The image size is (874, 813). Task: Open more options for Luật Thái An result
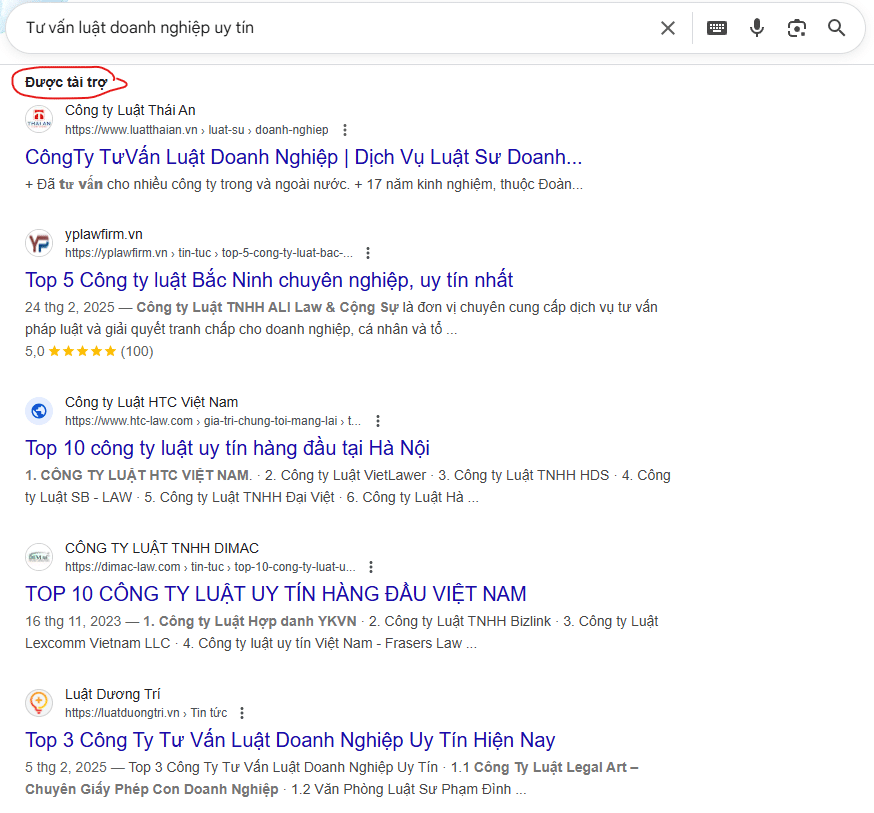pyautogui.click(x=345, y=130)
